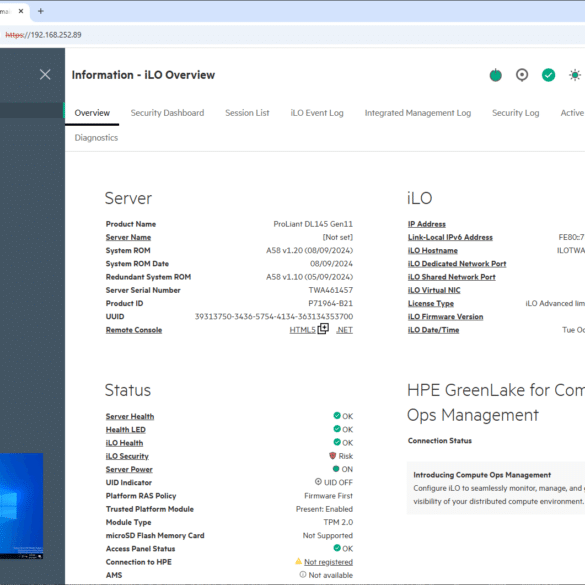Click the IP Address link
The height and width of the screenshot is (585, 585).
[427, 224]
